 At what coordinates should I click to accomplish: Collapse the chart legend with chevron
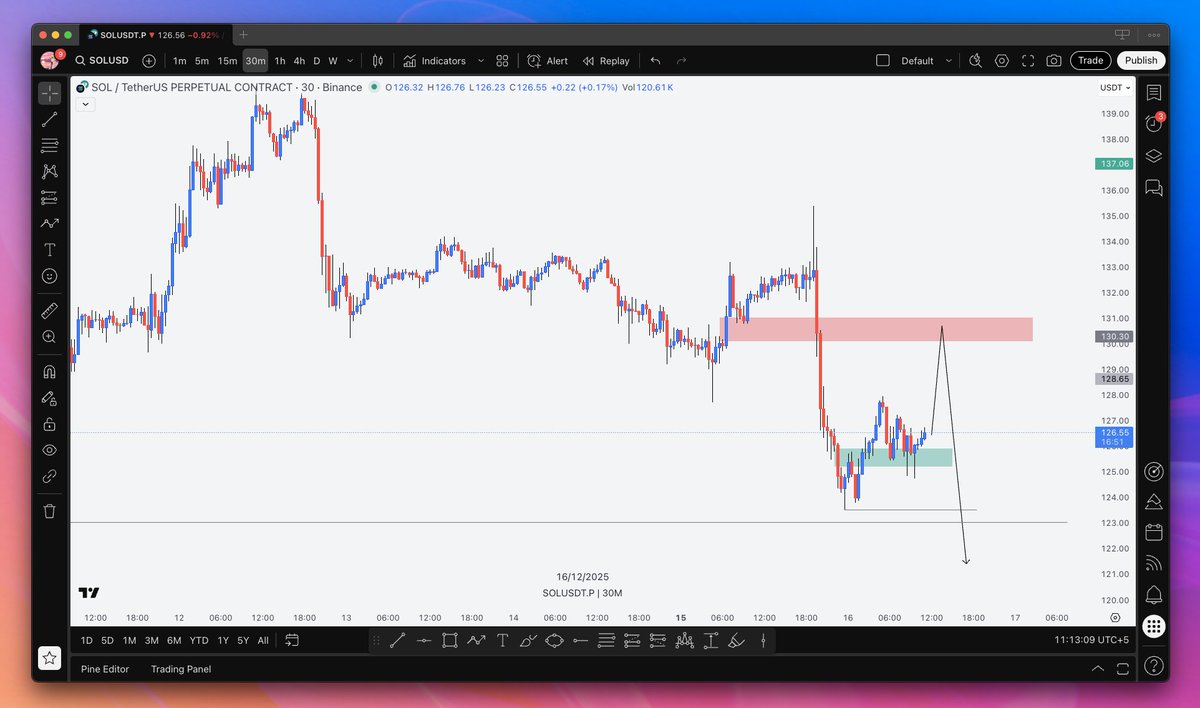click(85, 103)
